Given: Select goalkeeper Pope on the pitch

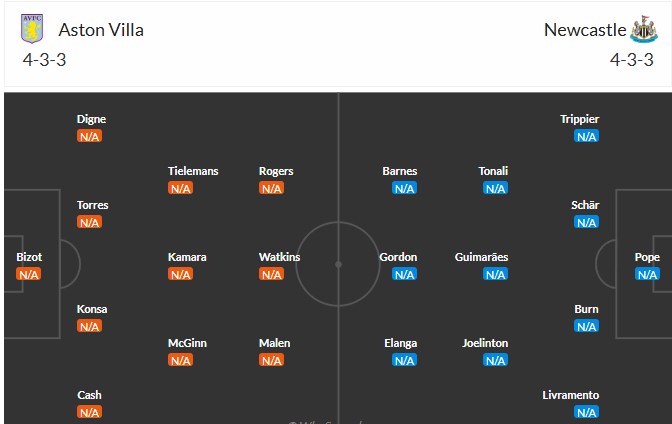Looking at the screenshot, I should click(647, 257).
